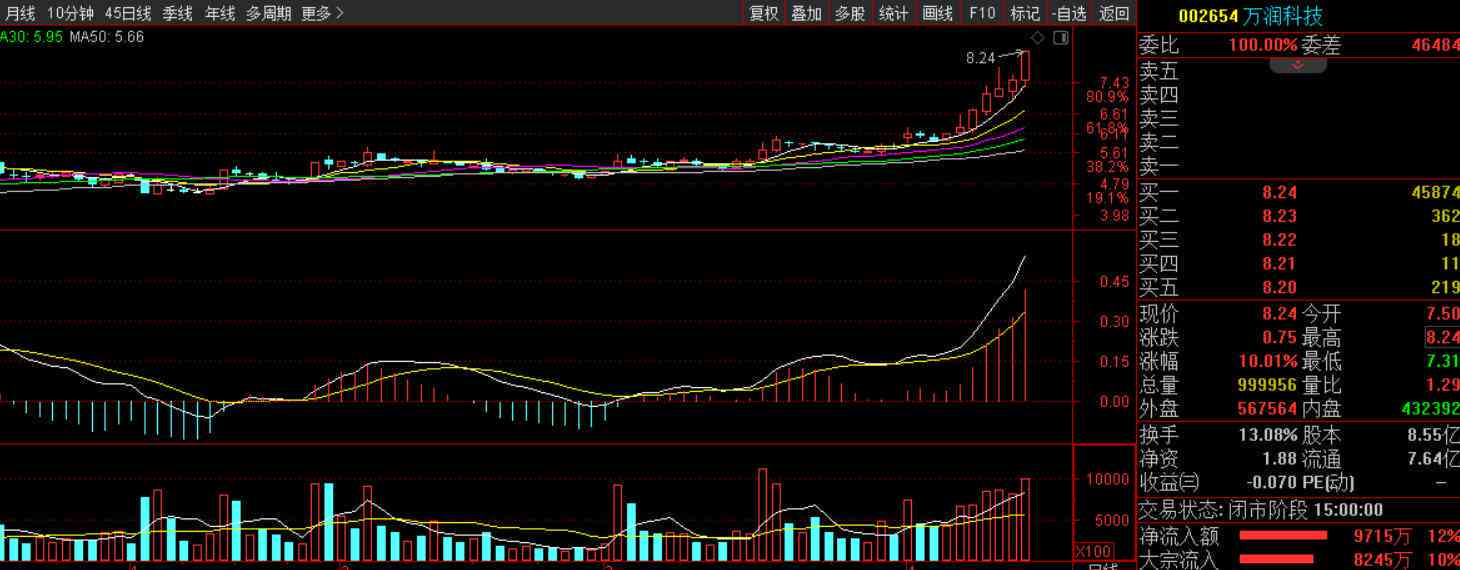This screenshot has height=570, width=1460.
Task: Expand the red double-chevron under 委差
Action: click(x=1298, y=64)
